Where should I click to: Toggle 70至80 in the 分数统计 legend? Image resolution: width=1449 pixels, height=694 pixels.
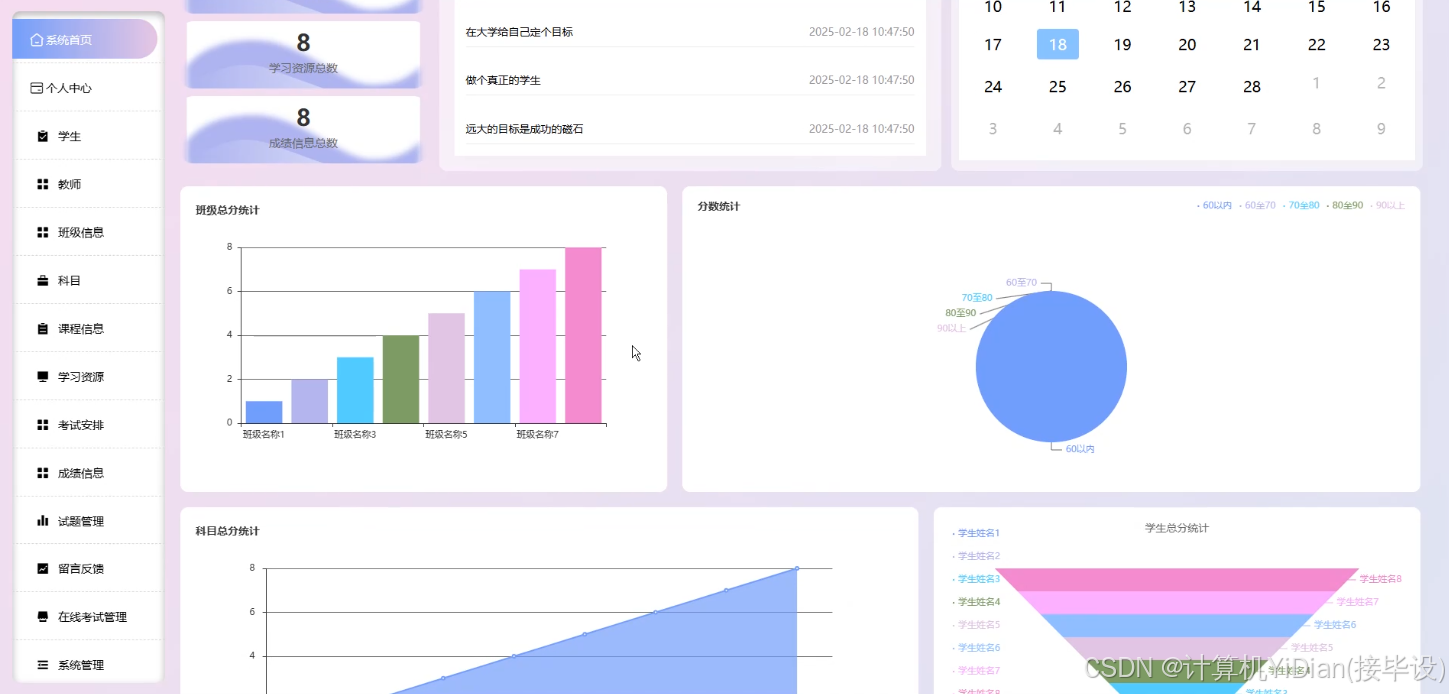1302,206
